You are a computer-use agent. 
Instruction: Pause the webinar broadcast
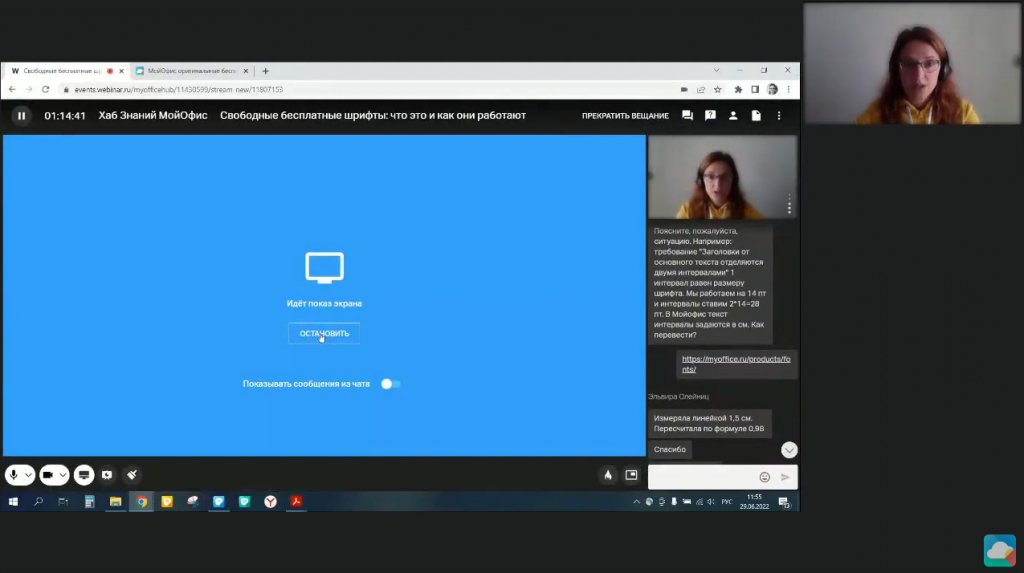coord(22,116)
